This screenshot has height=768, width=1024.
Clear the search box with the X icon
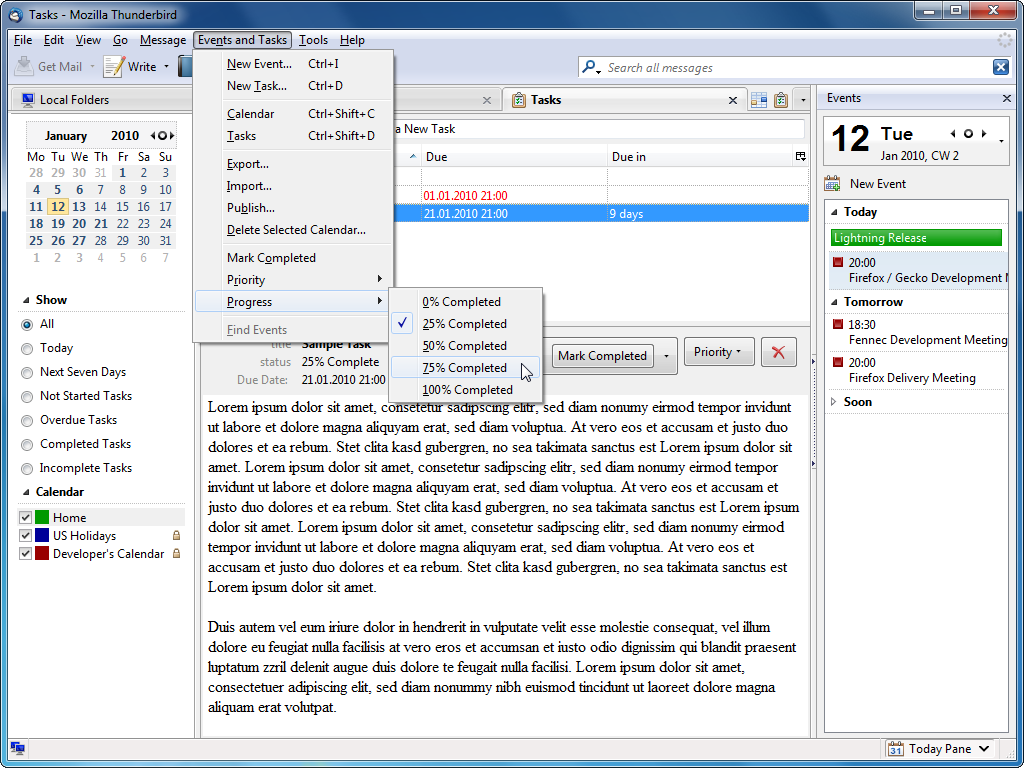click(1000, 67)
